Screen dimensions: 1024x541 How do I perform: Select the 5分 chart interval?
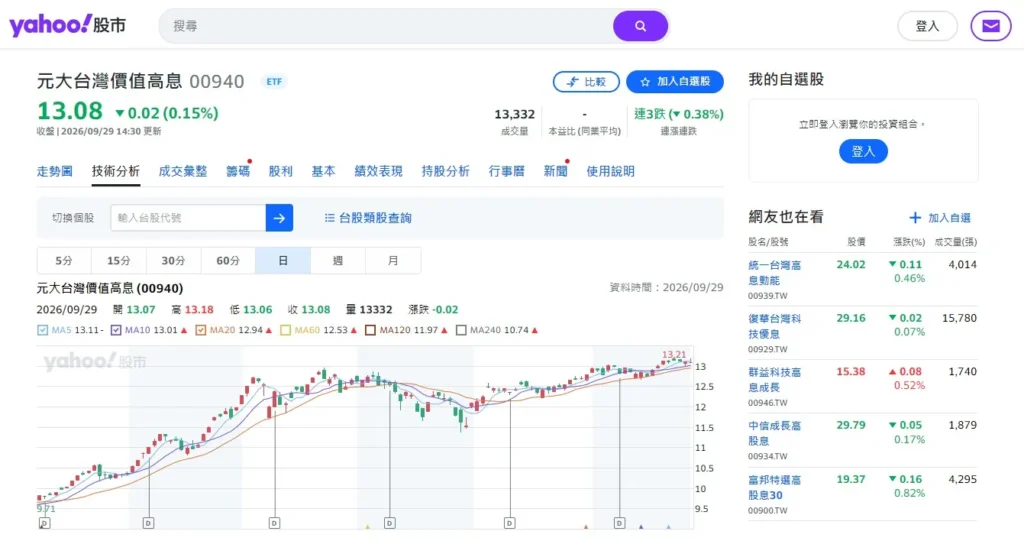coord(64,261)
